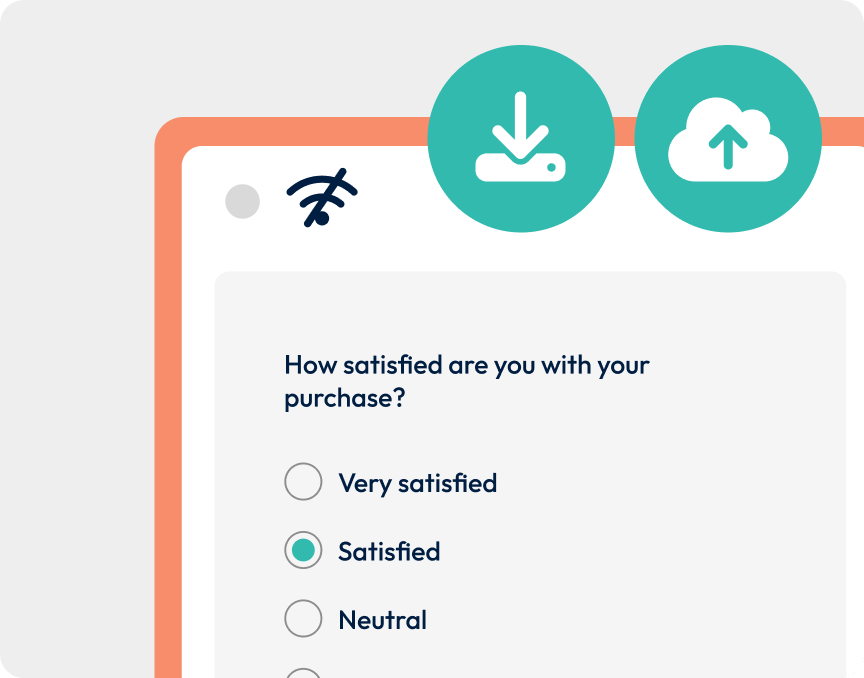Click the cloud upload icon
The width and height of the screenshot is (864, 678).
tap(728, 139)
